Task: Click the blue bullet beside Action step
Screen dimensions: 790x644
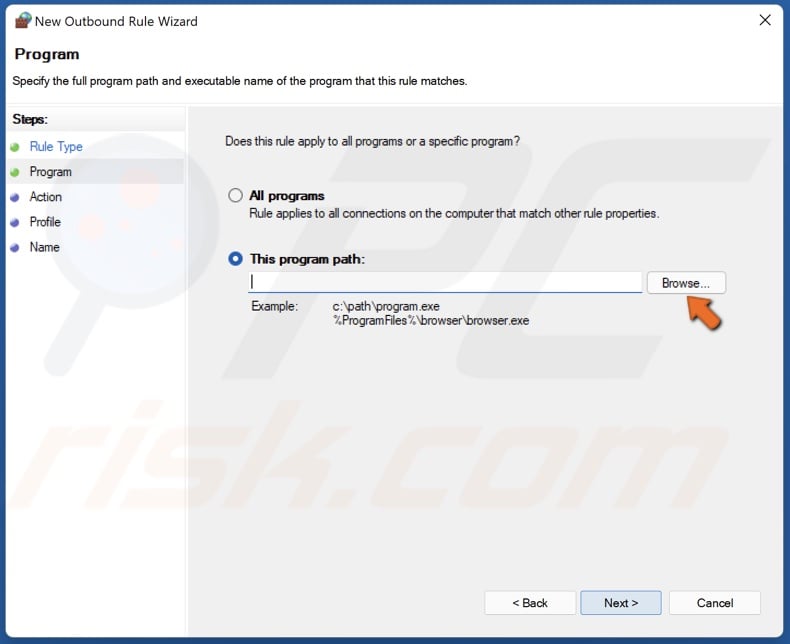Action: click(x=15, y=197)
